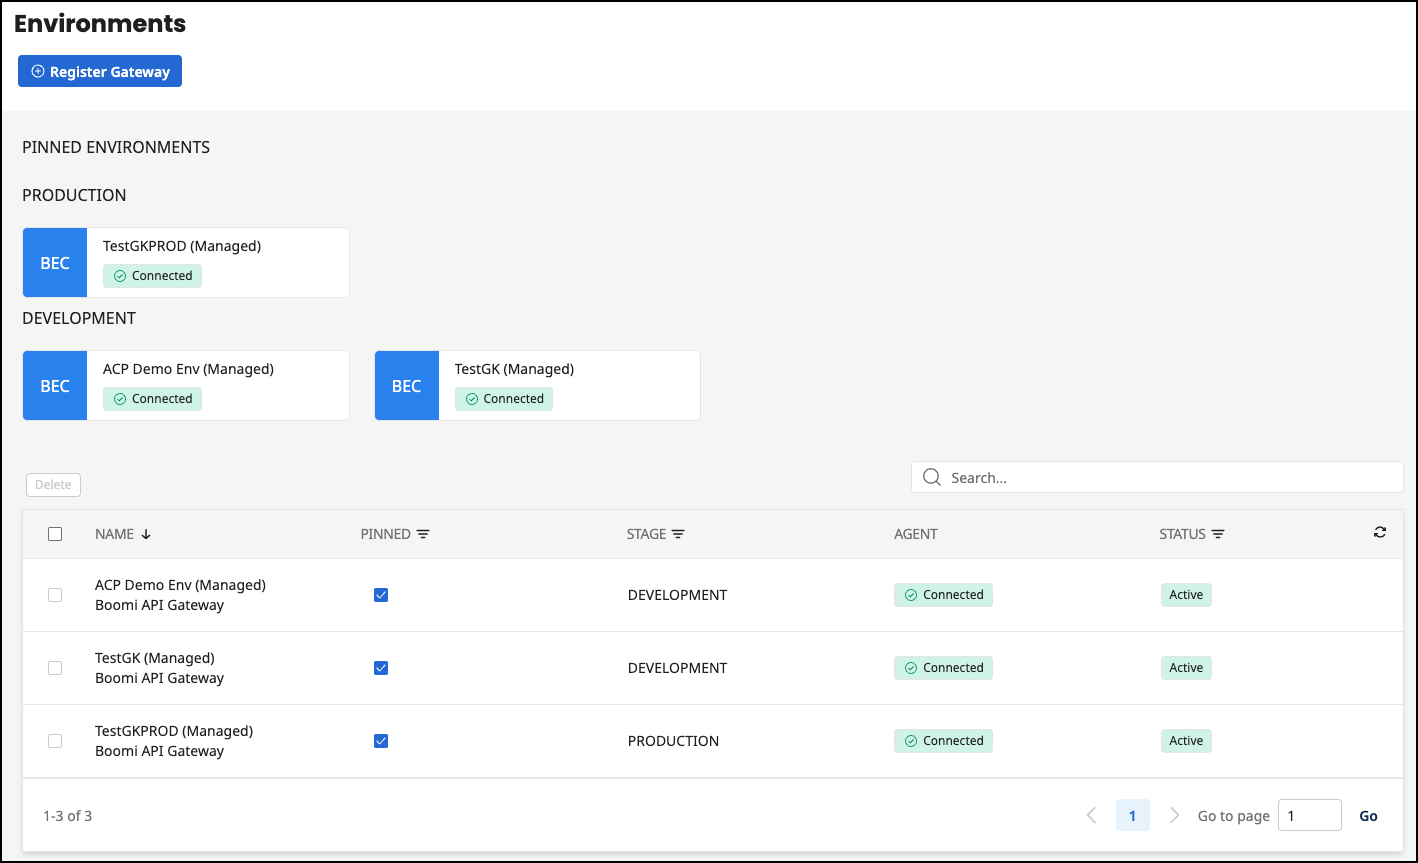1418x863 pixels.
Task: Select the ACP Demo Env row checkbox
Action: click(x=55, y=594)
